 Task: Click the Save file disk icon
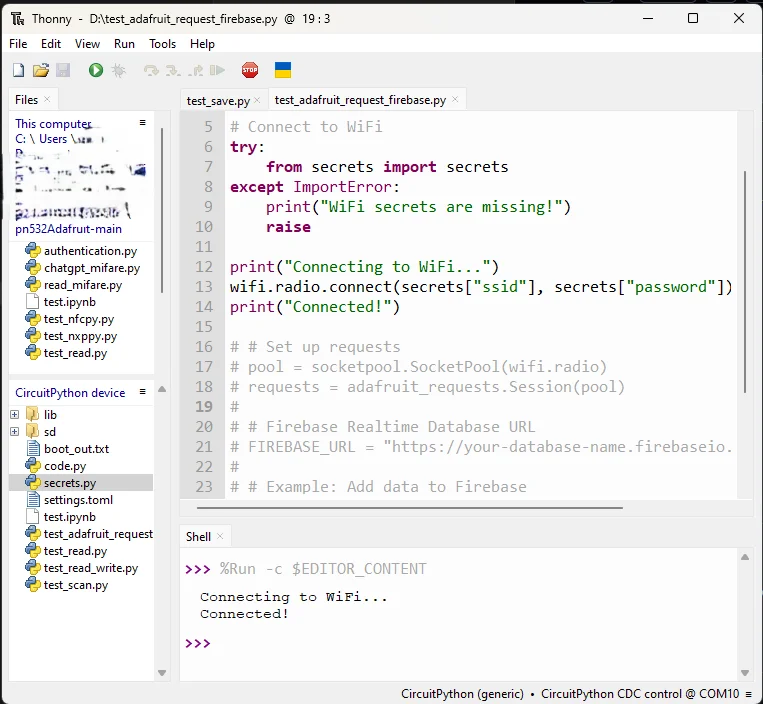63,71
